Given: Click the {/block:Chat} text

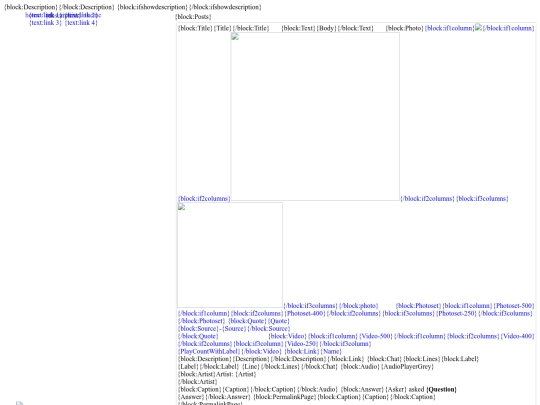Looking at the screenshot, I should 320,366.
